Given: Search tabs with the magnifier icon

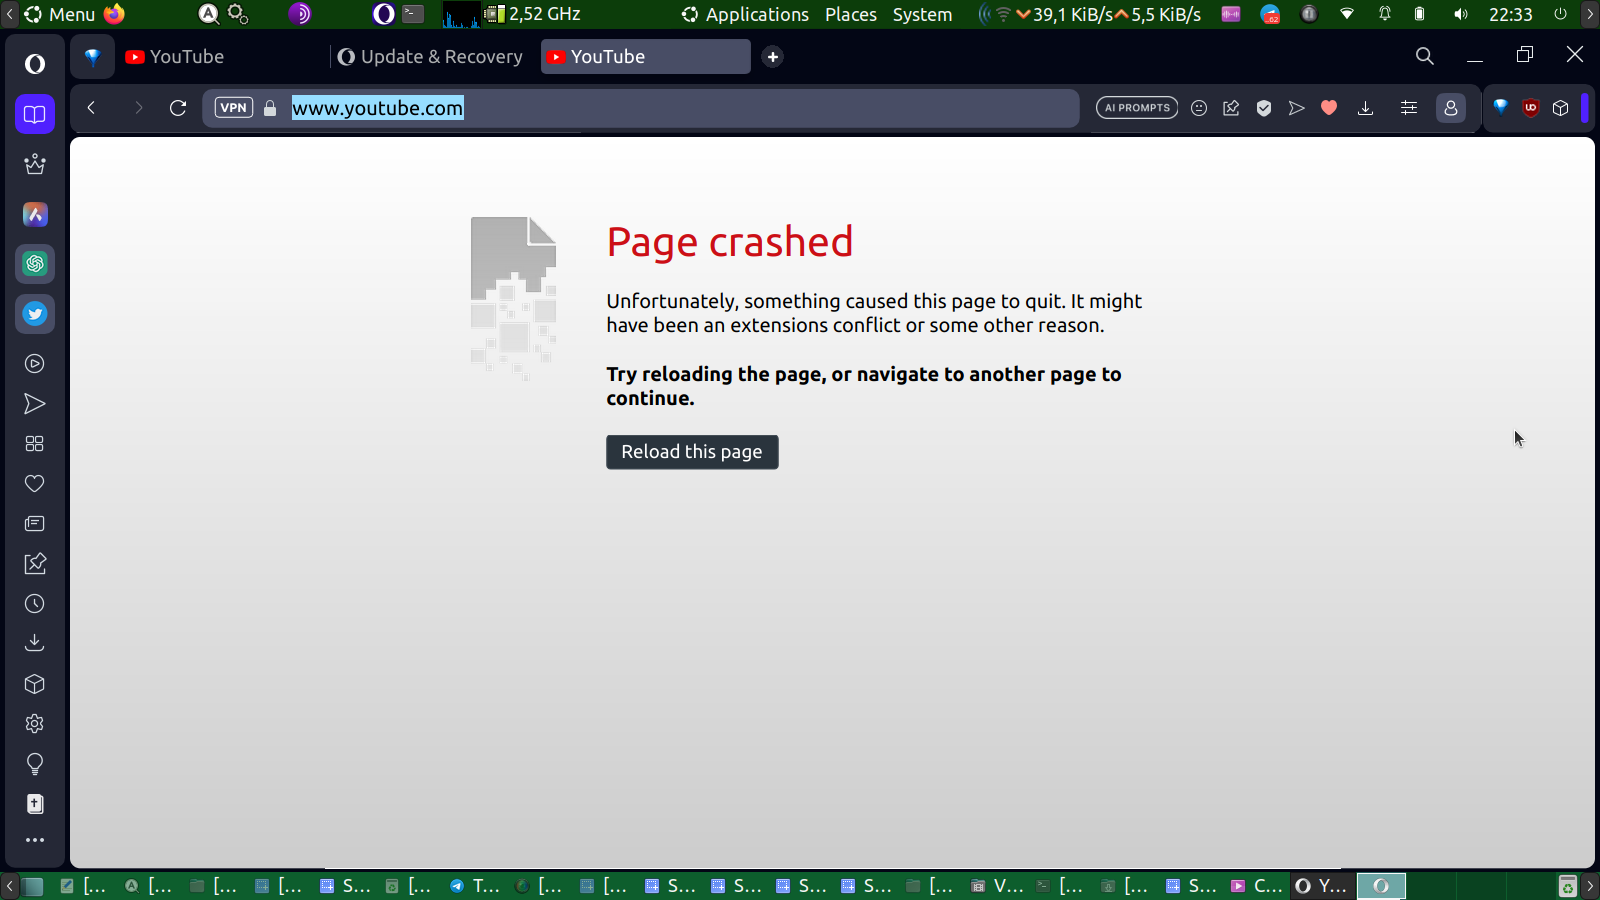Looking at the screenshot, I should click(x=1425, y=56).
